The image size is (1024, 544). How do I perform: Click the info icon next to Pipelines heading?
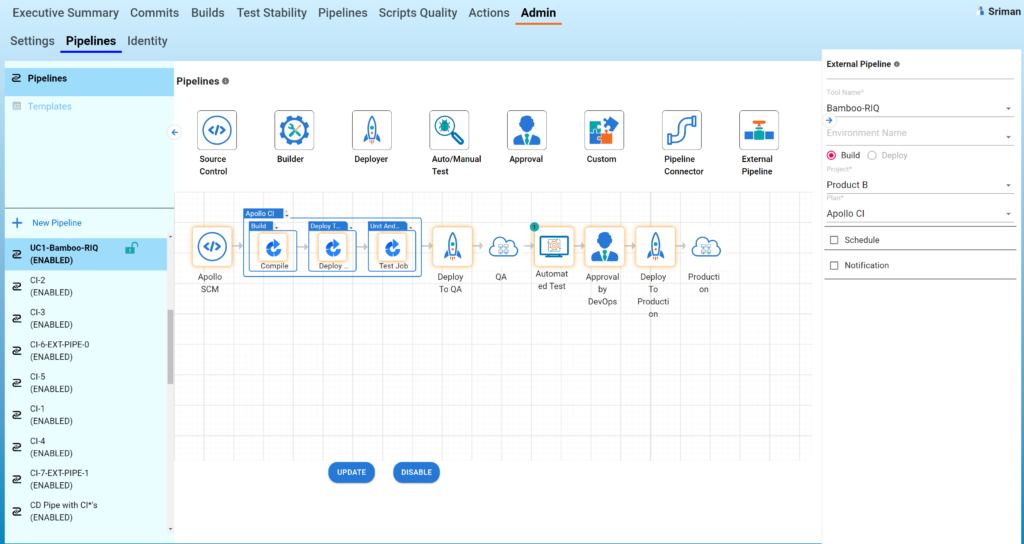click(x=225, y=81)
